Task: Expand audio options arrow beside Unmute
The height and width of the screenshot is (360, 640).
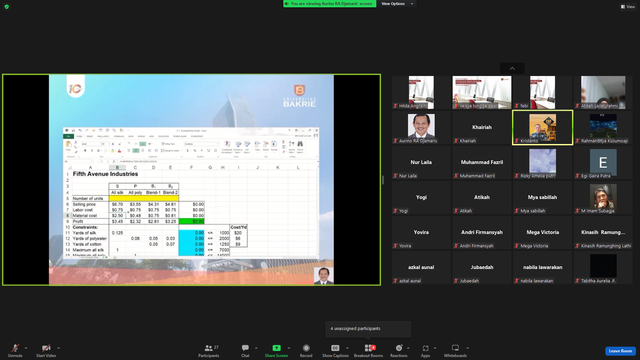Action: (x=26, y=348)
